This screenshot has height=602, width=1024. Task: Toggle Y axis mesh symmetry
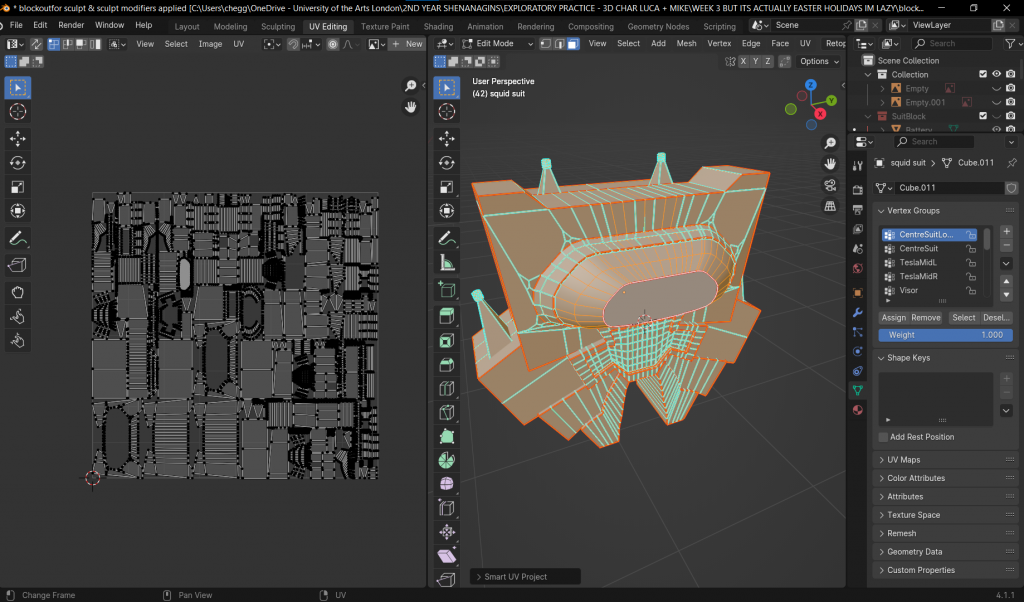point(756,61)
